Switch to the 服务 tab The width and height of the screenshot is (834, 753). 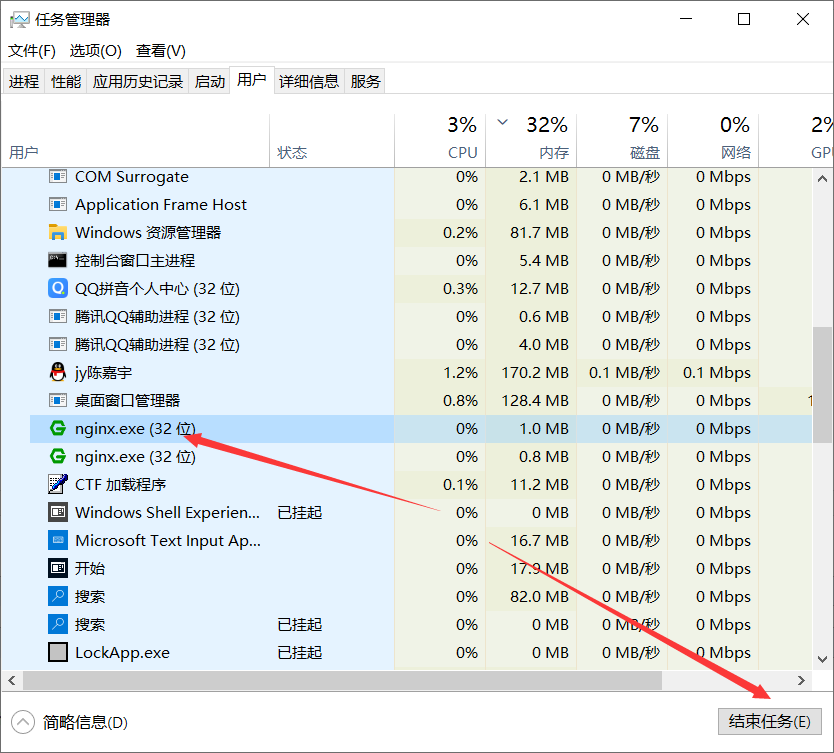(365, 81)
